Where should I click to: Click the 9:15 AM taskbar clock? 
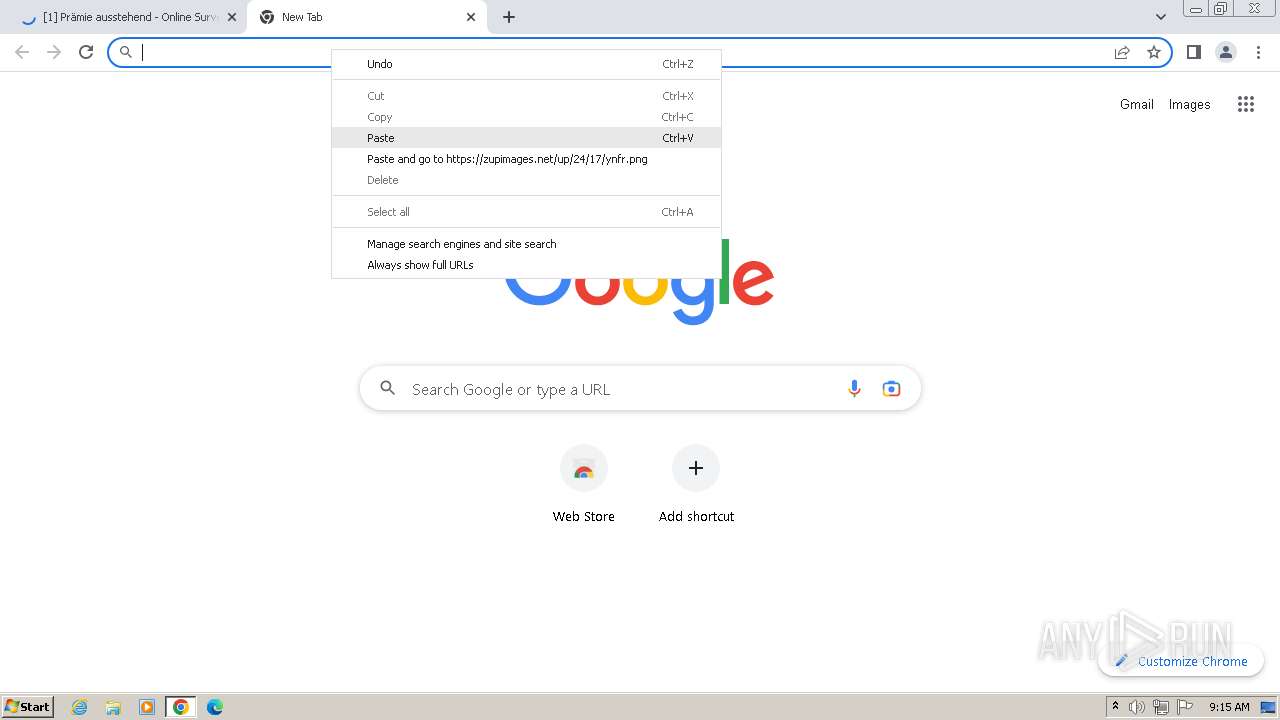(x=1229, y=707)
